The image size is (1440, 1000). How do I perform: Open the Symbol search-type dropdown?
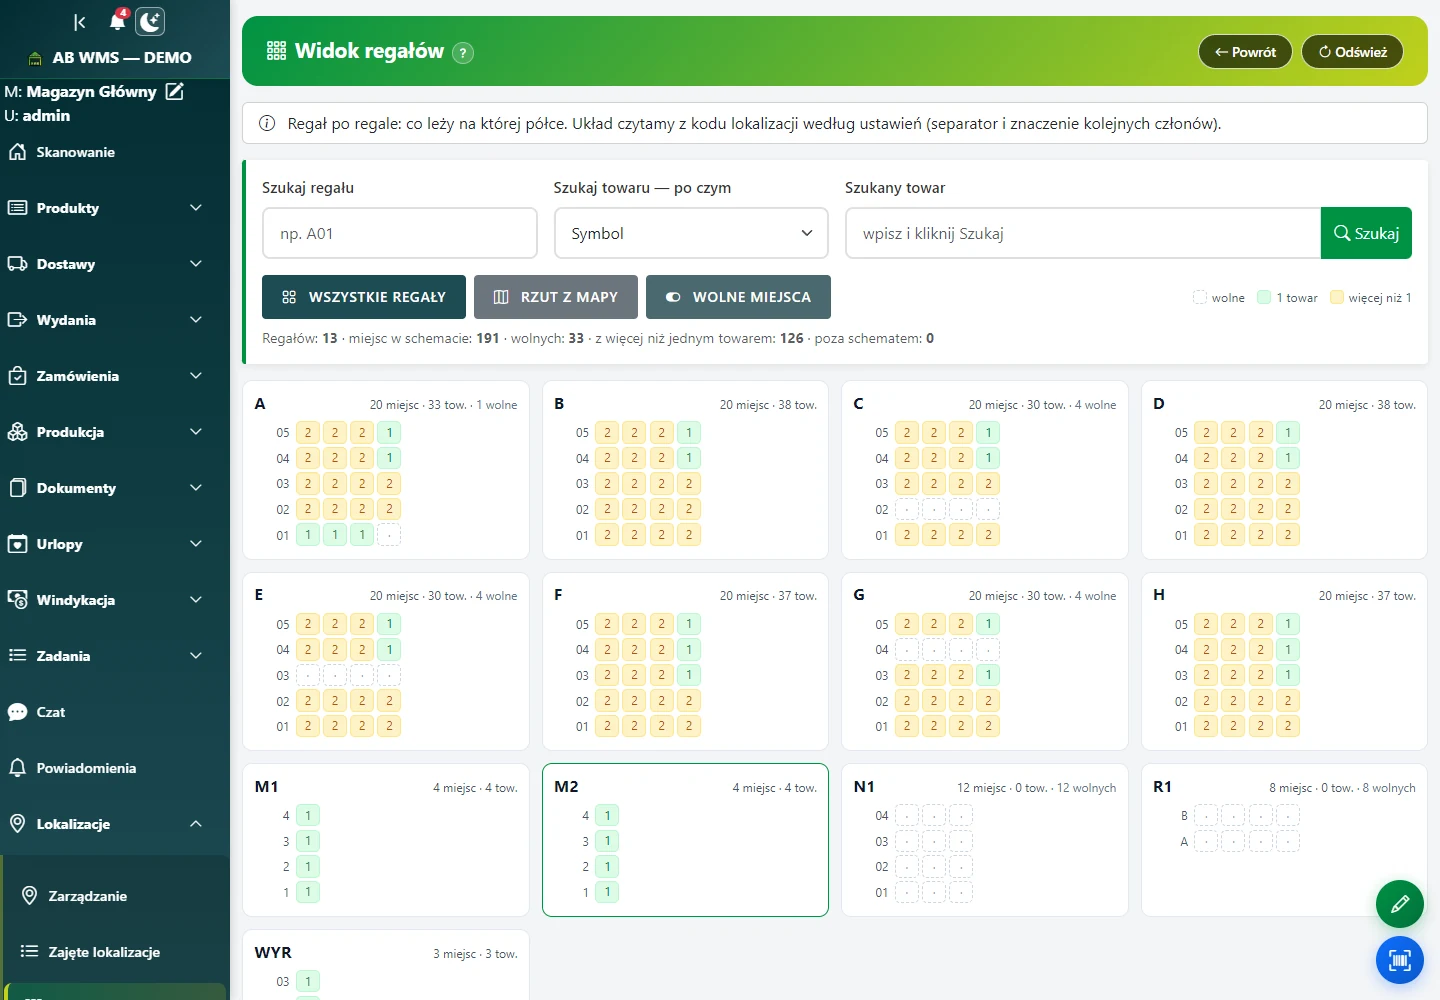click(x=691, y=233)
